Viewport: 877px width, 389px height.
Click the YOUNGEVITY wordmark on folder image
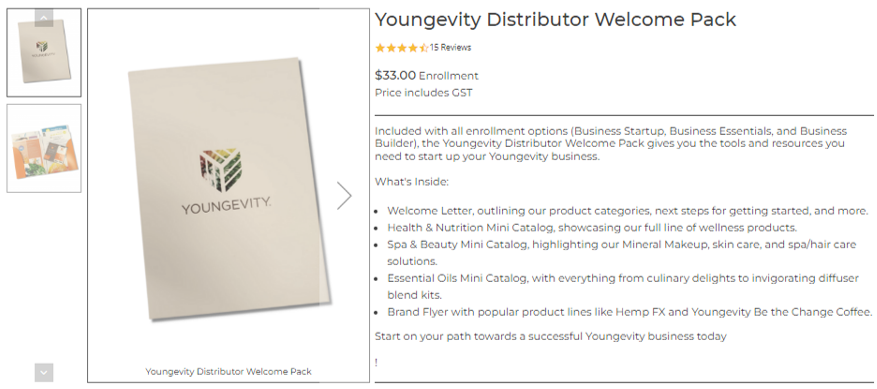227,205
